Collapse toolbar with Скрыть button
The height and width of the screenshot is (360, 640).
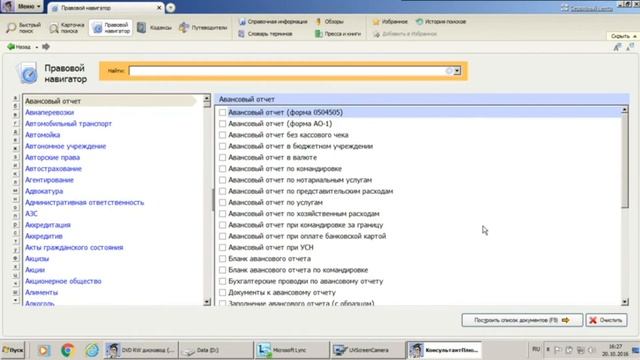[x=623, y=36]
